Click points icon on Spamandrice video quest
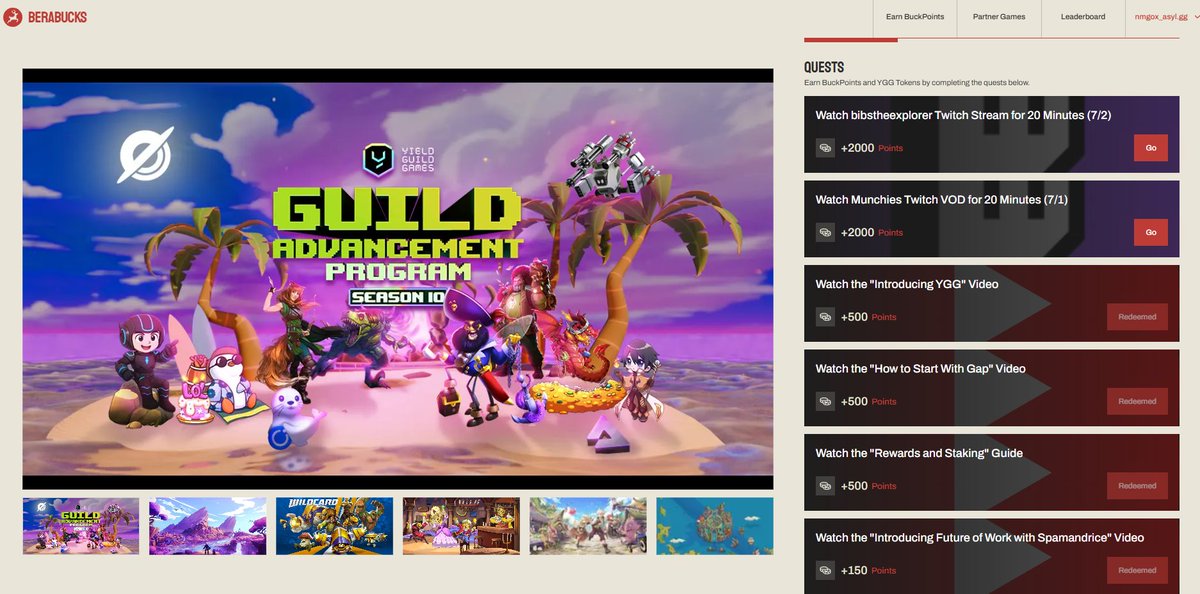 point(825,570)
